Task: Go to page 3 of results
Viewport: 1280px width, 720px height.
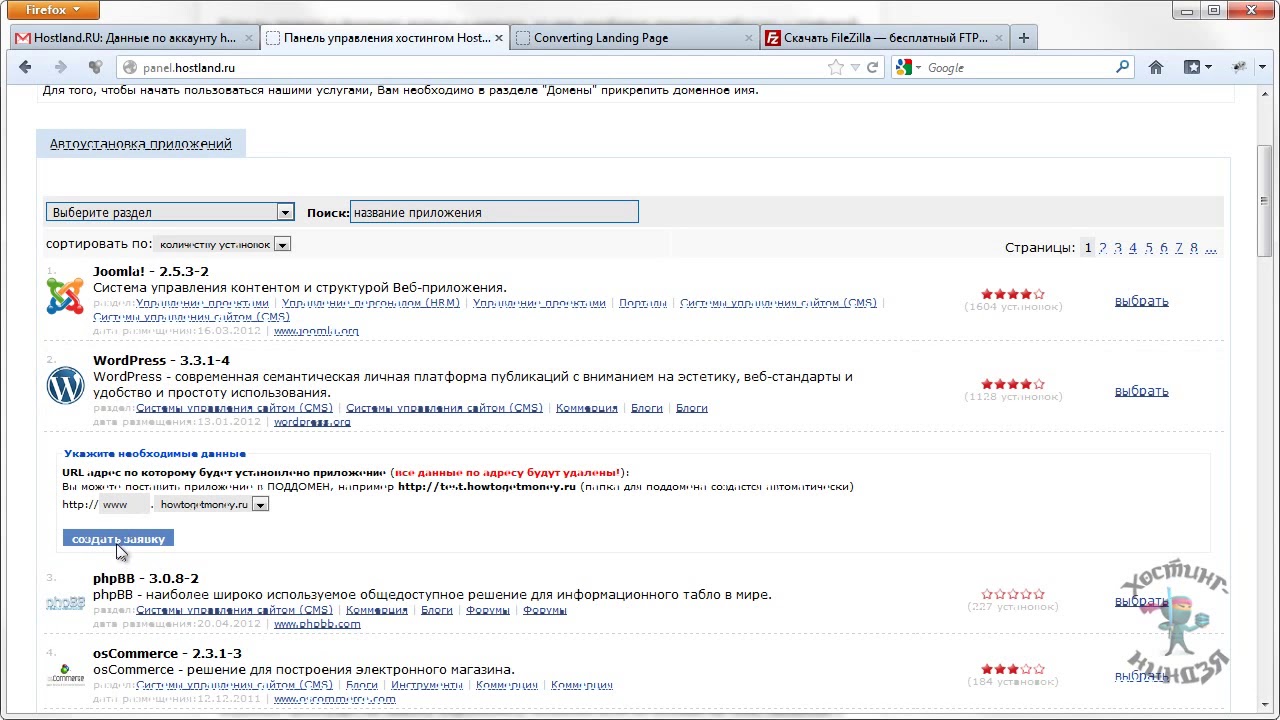Action: 1118,248
